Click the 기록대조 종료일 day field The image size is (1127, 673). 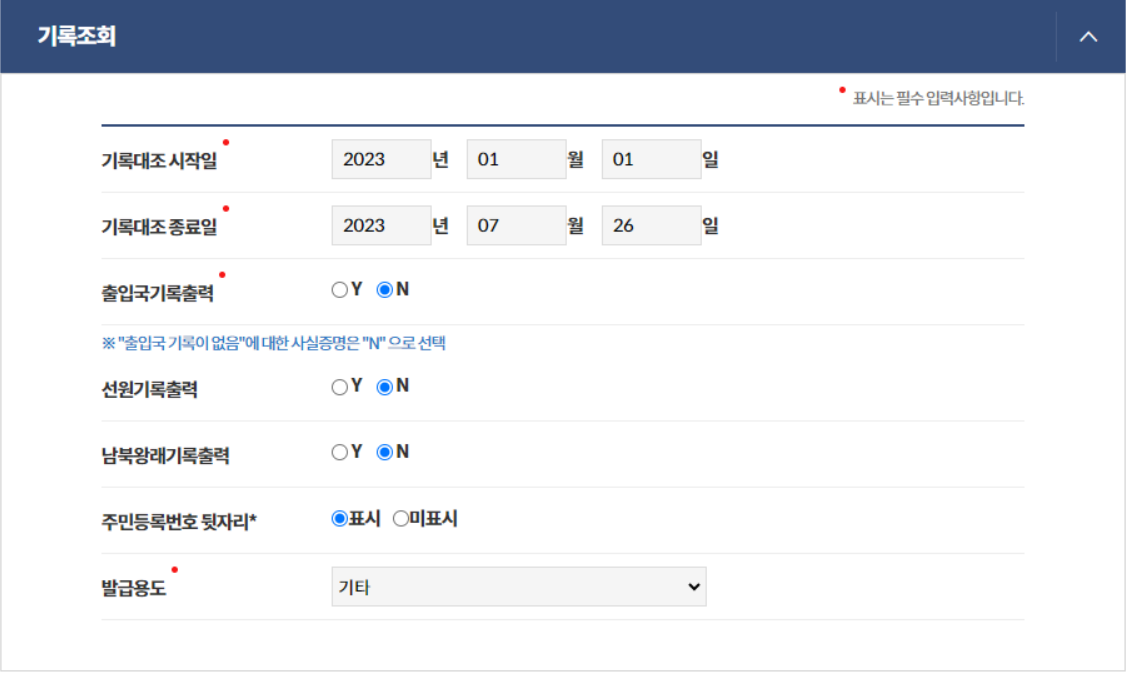651,225
